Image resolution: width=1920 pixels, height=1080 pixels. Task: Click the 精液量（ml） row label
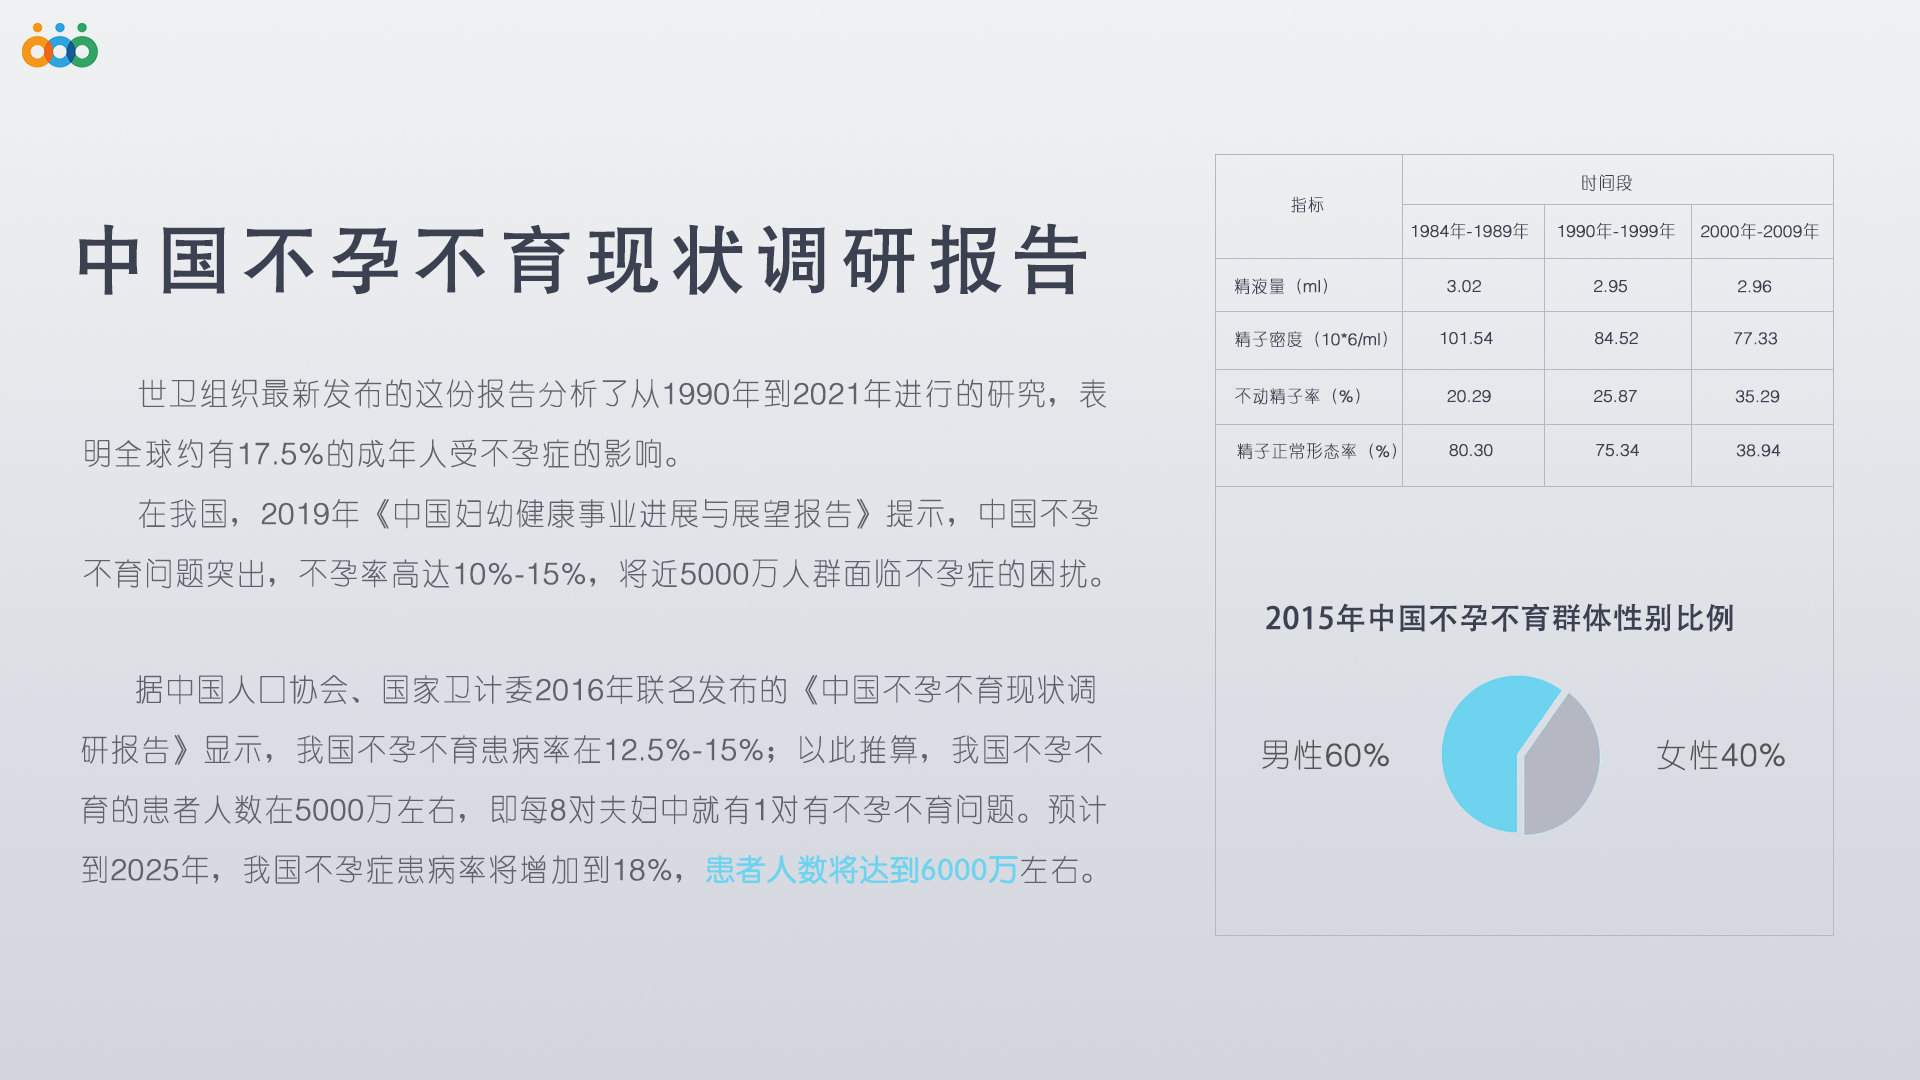pos(1285,286)
